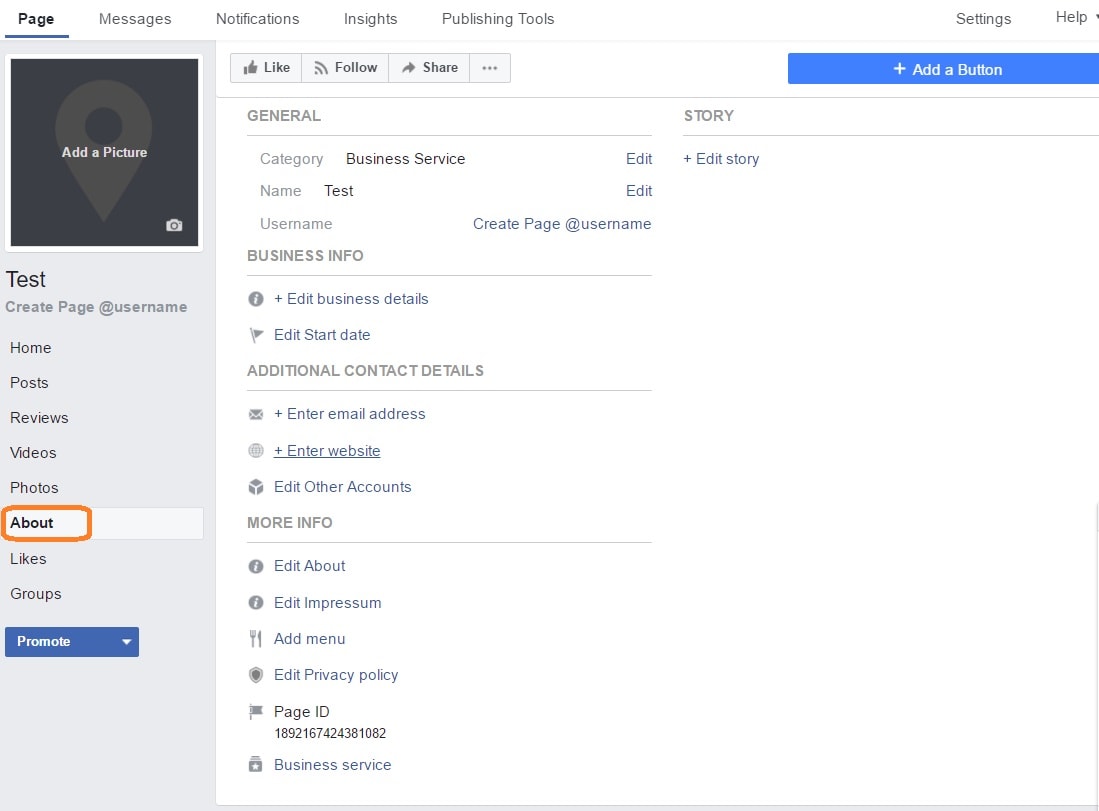
Task: Click the flag icon beside Edit Start date
Action: [257, 335]
